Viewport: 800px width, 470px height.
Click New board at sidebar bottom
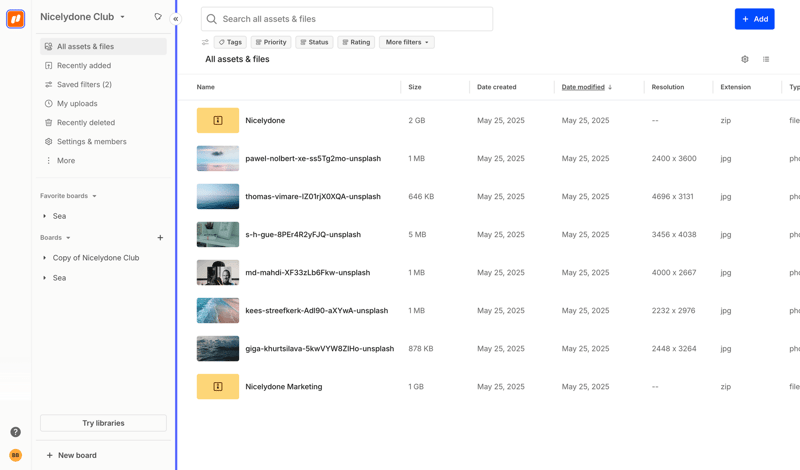71,455
